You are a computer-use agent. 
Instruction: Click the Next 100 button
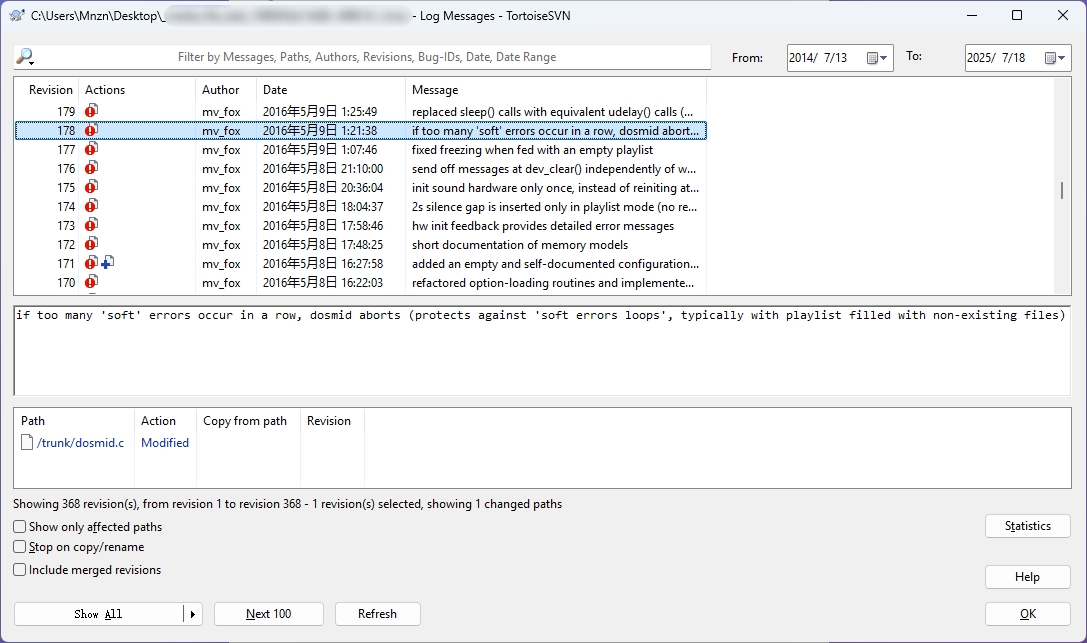click(x=268, y=614)
